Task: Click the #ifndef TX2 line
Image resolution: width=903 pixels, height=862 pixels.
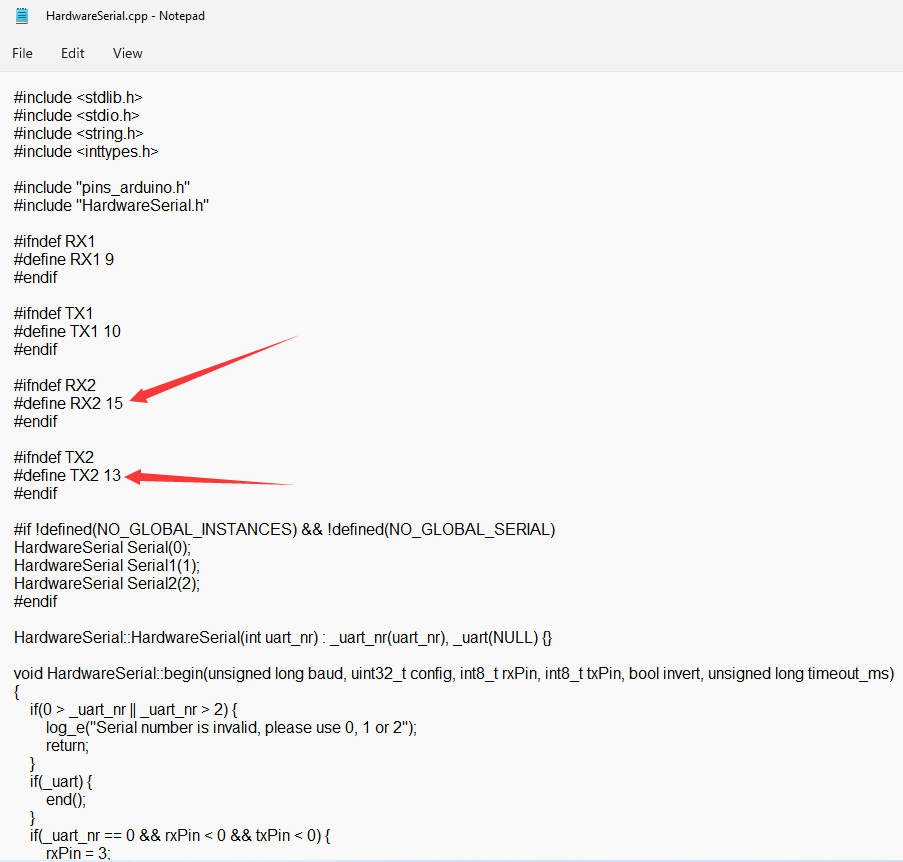Action: click(54, 458)
